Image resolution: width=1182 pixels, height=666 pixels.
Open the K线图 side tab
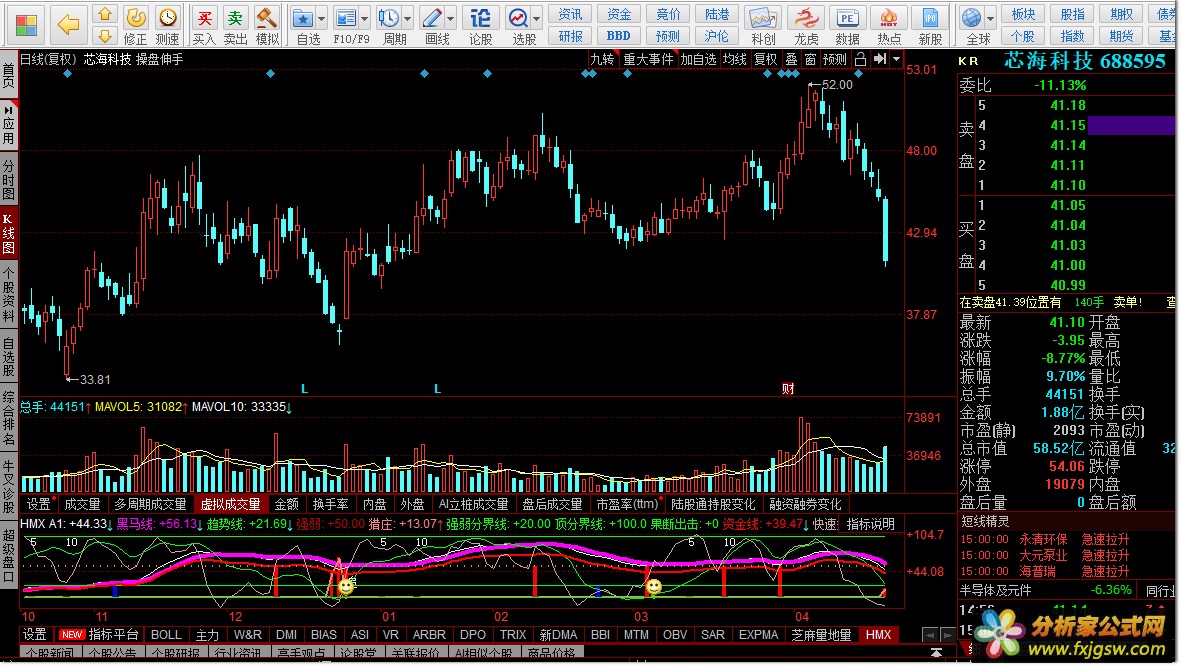(8, 234)
